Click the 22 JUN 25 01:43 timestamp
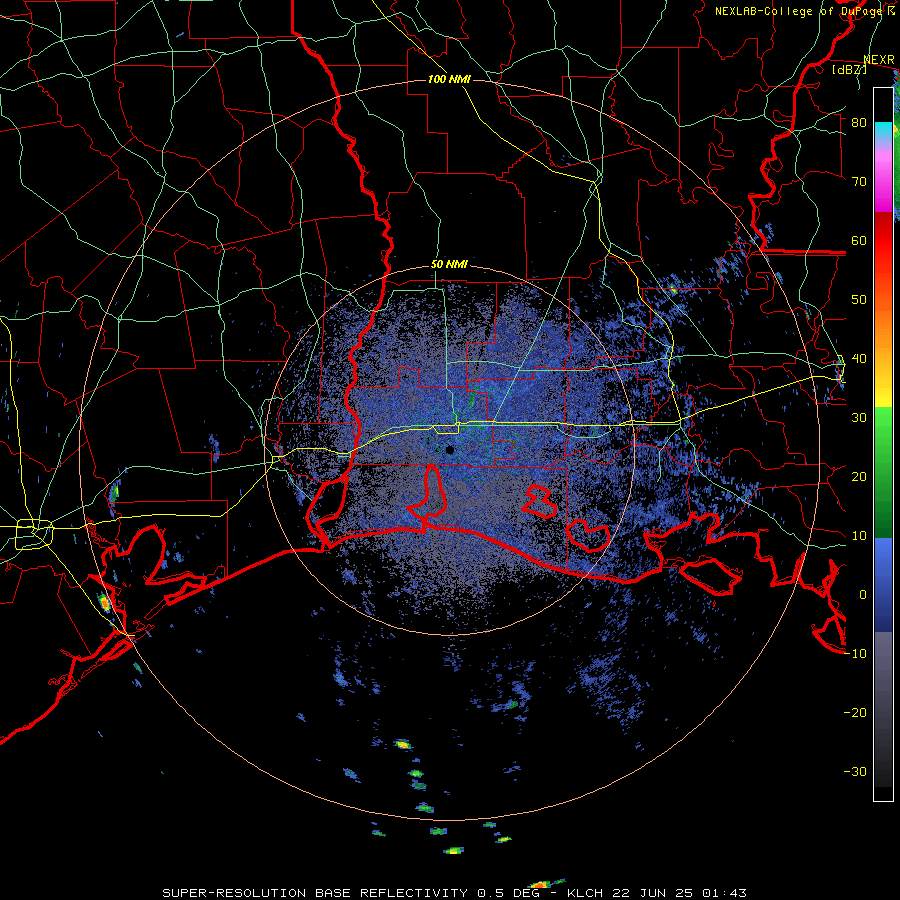900x900 pixels. click(x=678, y=893)
